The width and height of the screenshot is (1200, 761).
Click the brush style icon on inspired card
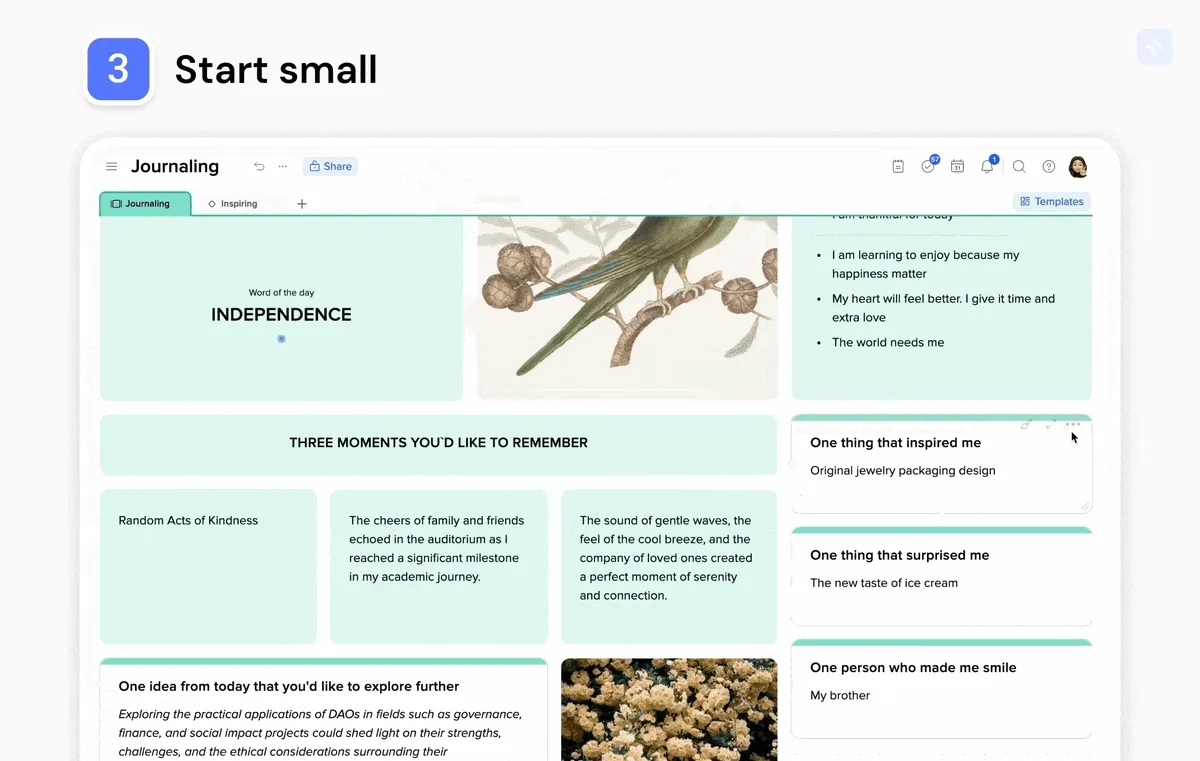1026,424
